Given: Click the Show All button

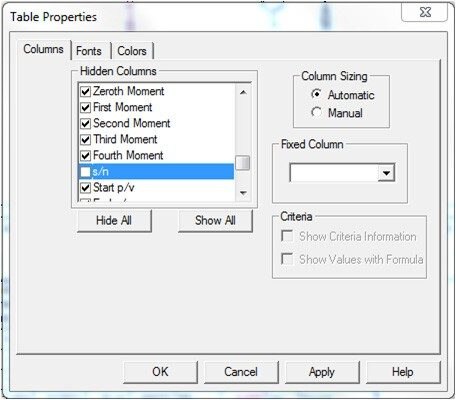Looking at the screenshot, I should [215, 220].
